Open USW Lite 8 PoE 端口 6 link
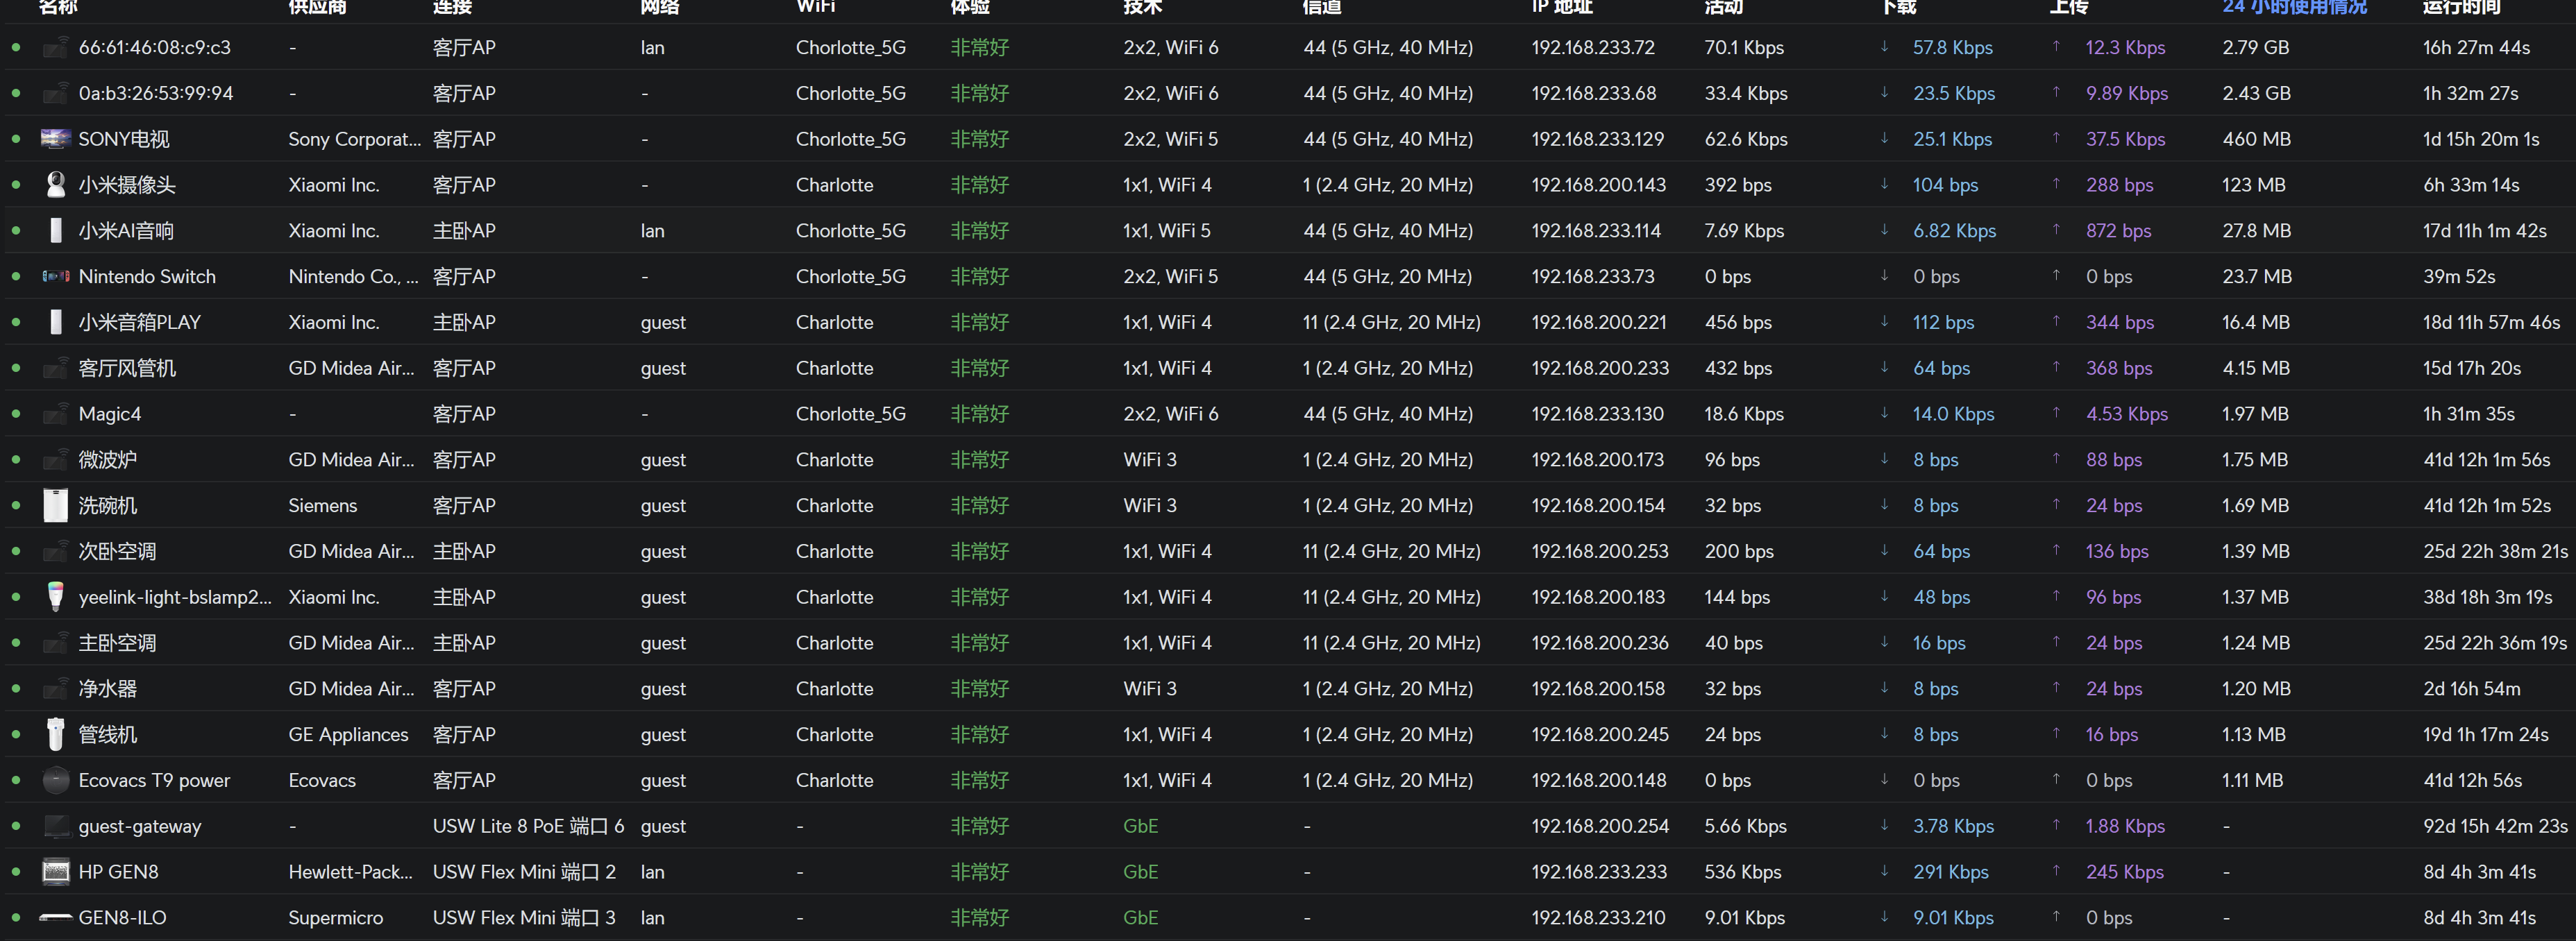 tap(528, 826)
